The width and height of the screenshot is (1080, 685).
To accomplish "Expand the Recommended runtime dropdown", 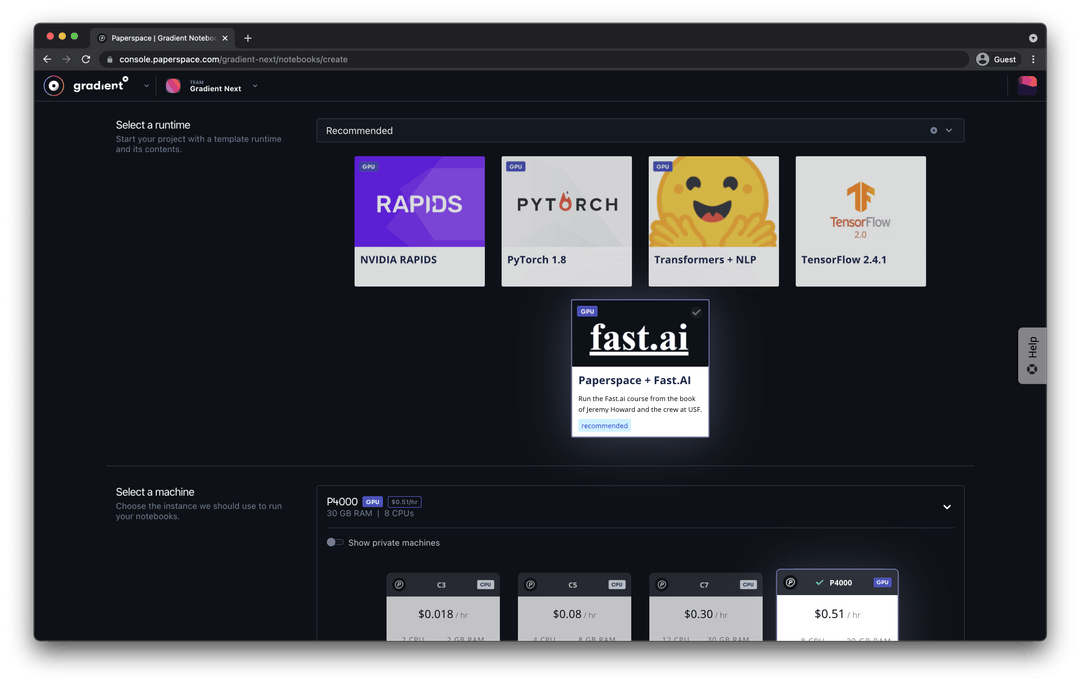I will click(x=947, y=130).
